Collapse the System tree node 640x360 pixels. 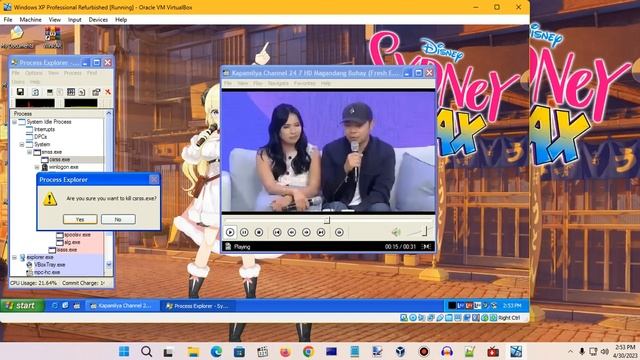tap(22, 144)
